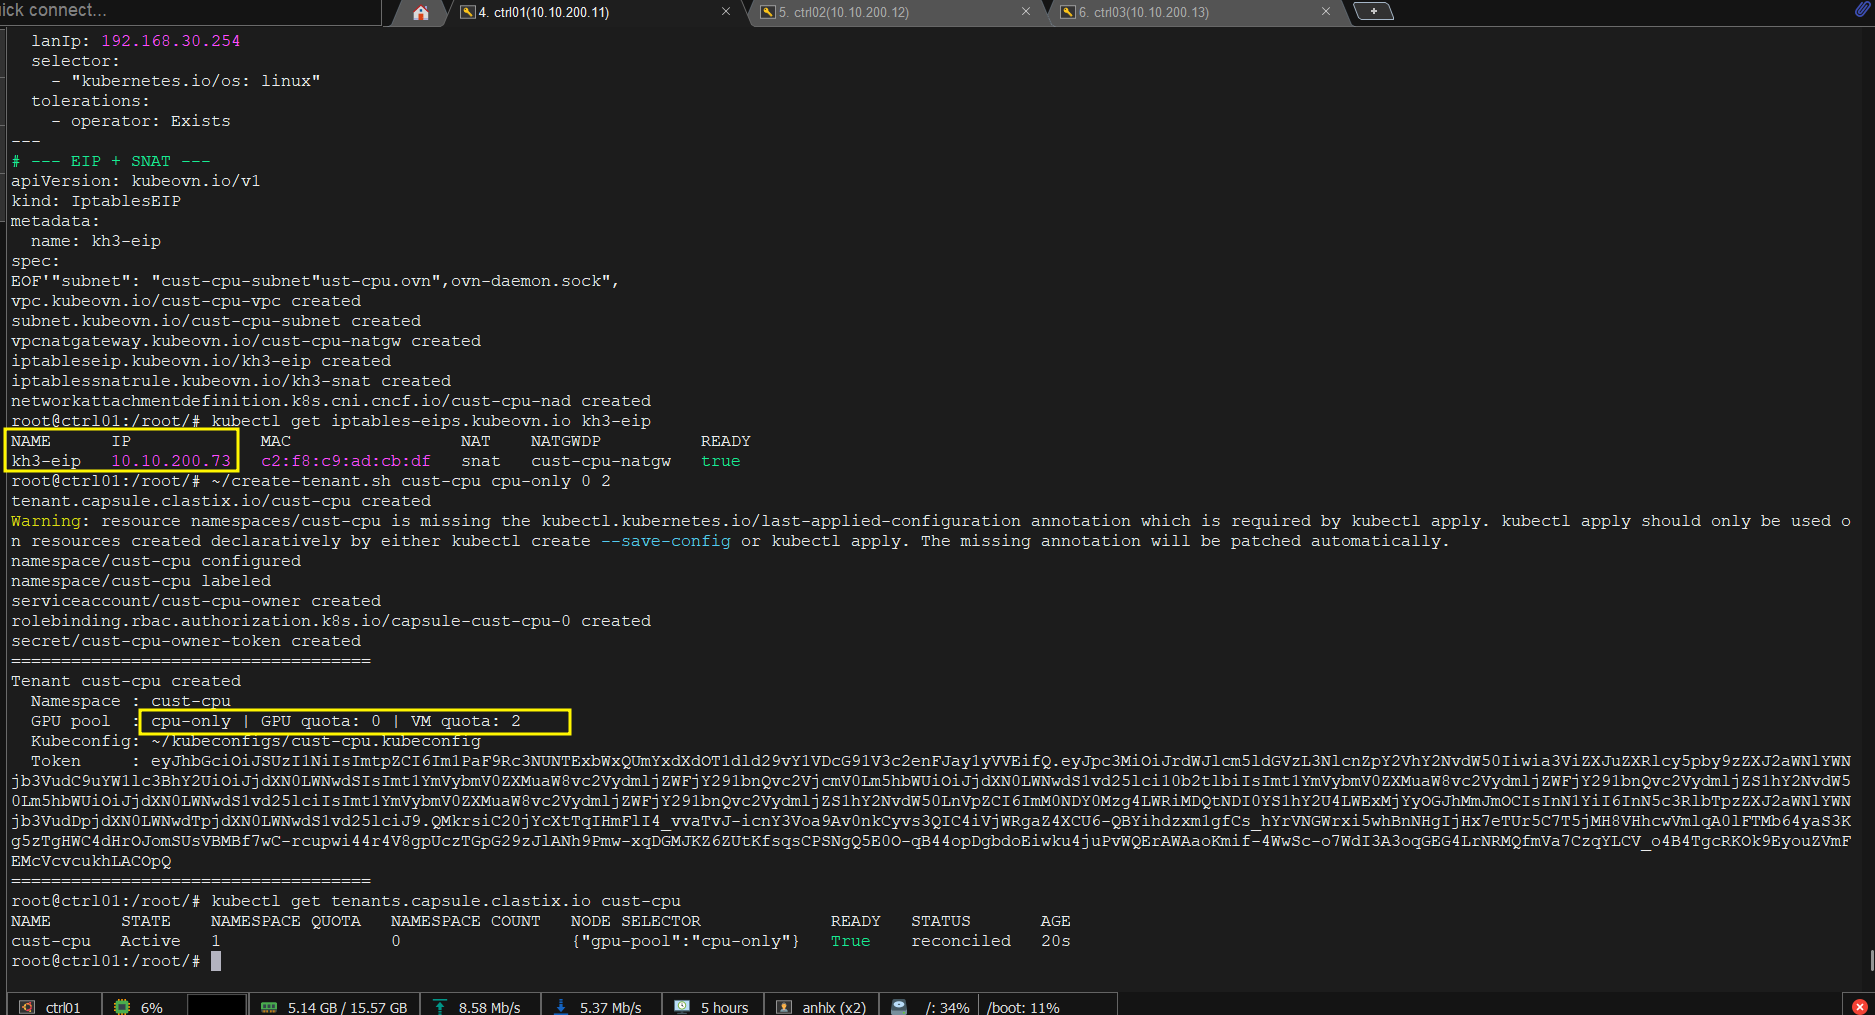Click 'kubectl get tenants.capsule.clastix.io cust-cpu' command
The height and width of the screenshot is (1015, 1875).
tap(446, 901)
